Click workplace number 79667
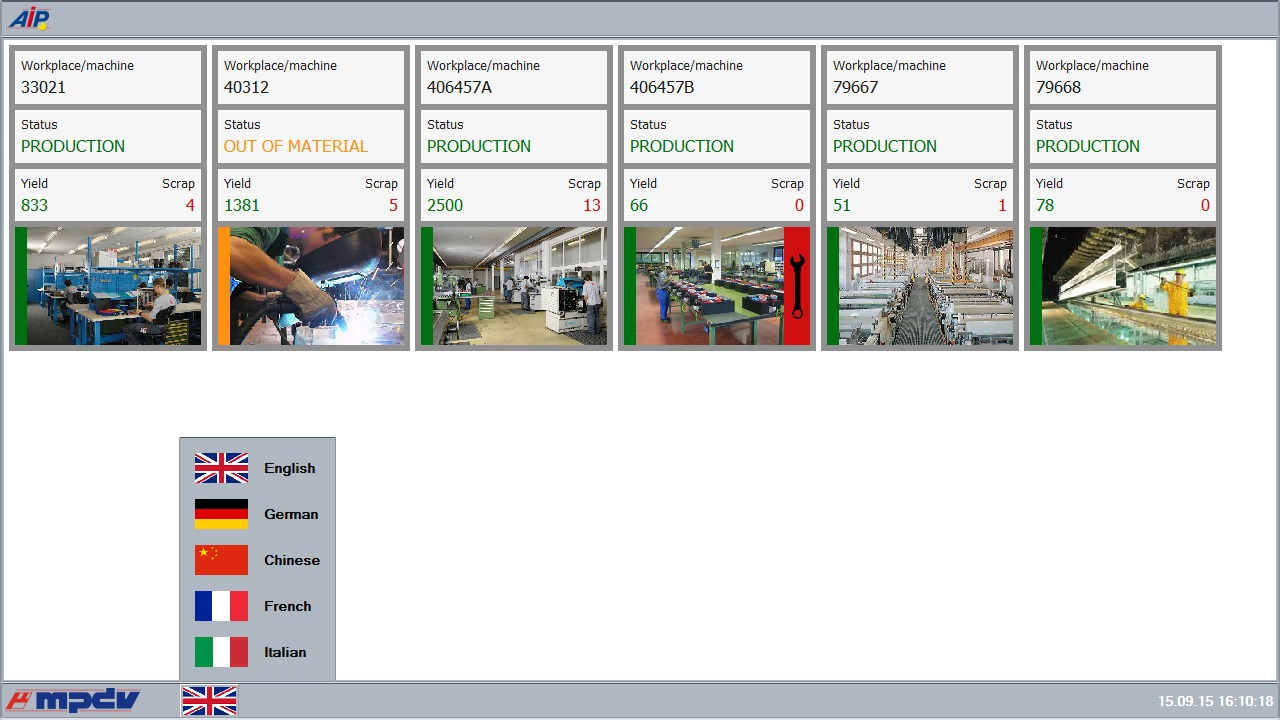 coord(855,87)
